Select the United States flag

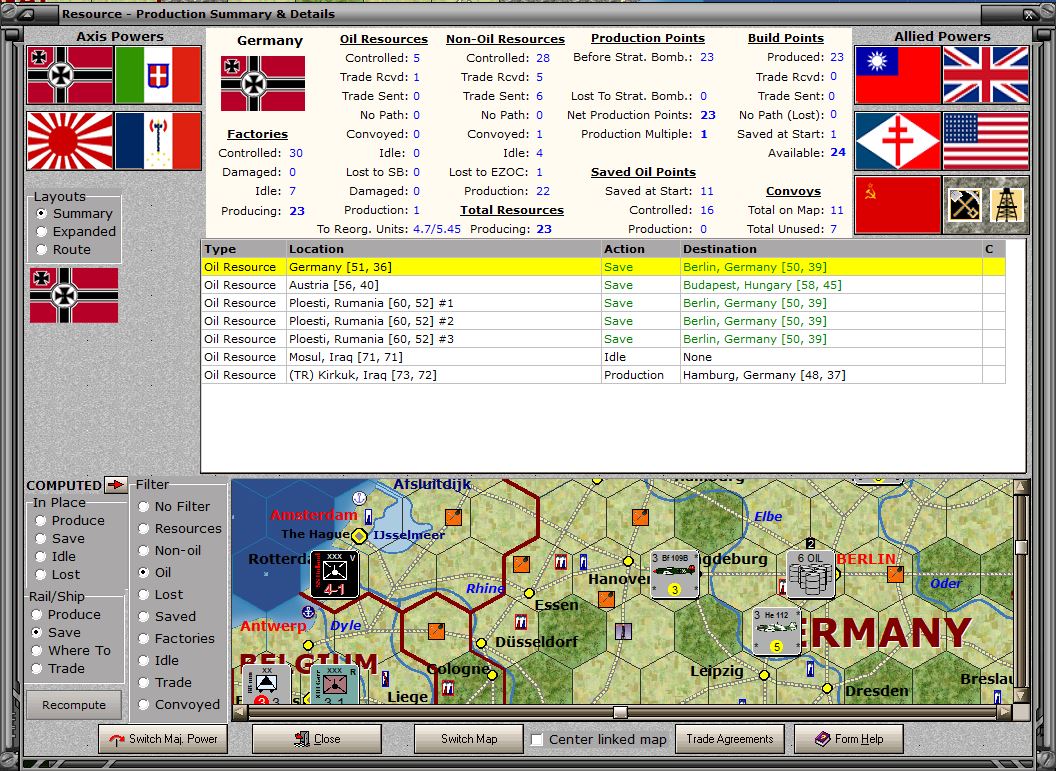pyautogui.click(x=986, y=141)
